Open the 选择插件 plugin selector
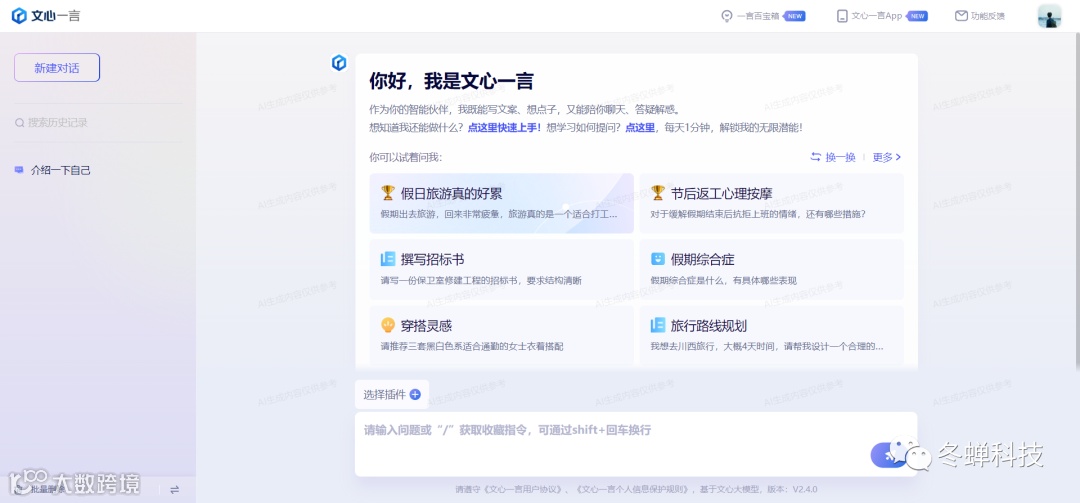This screenshot has height=503, width=1080. point(392,394)
